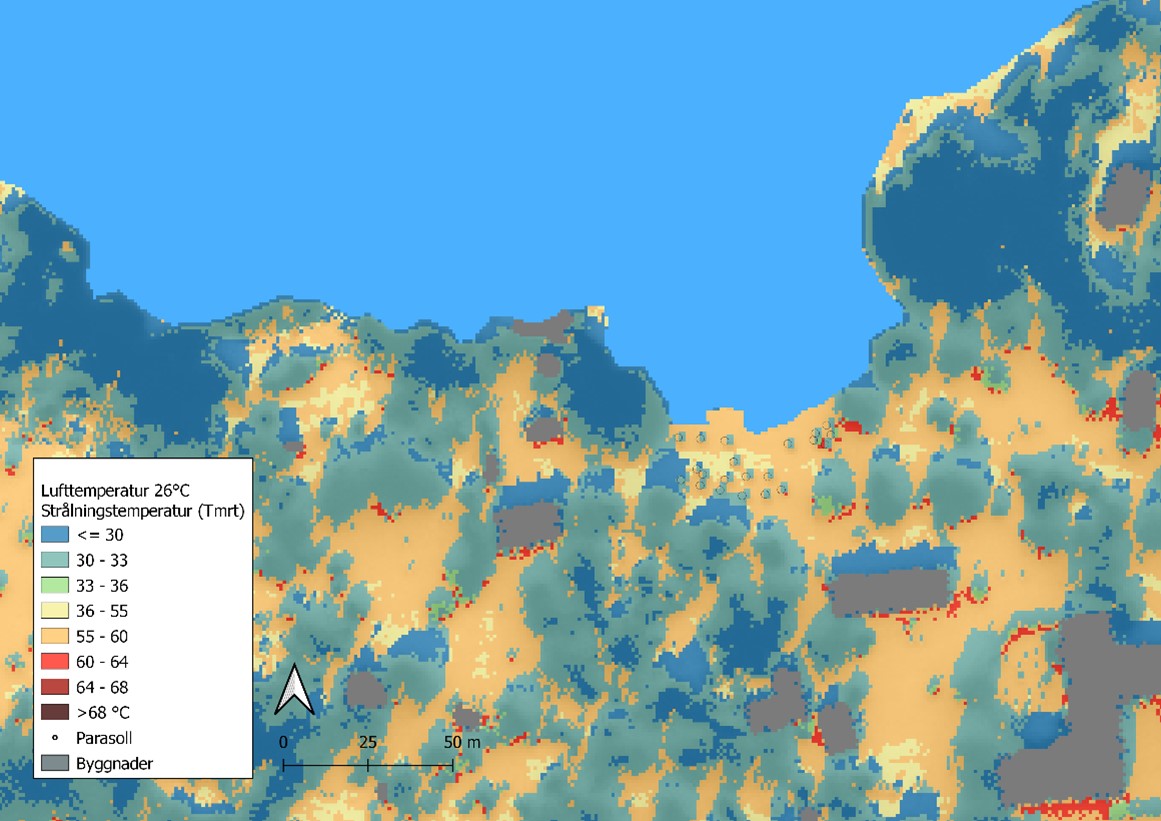The width and height of the screenshot is (1161, 821).
Task: Click the Parasoll circle symbol in legend
Action: pos(56,738)
